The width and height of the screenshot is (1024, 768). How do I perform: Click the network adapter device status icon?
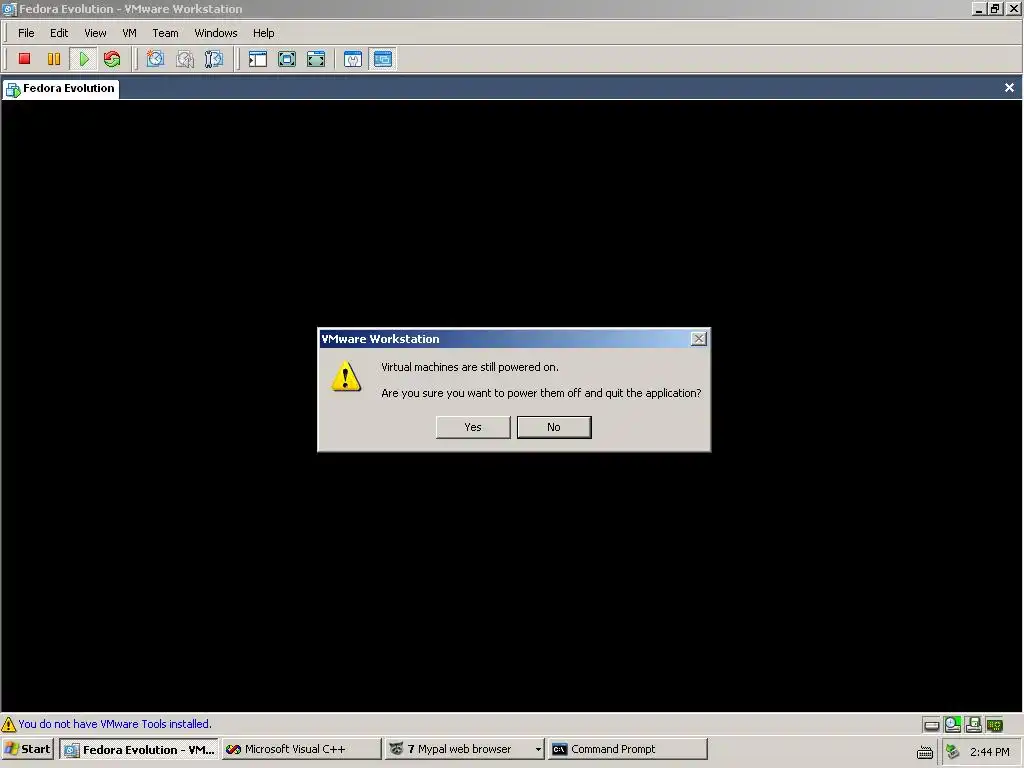coord(995,724)
